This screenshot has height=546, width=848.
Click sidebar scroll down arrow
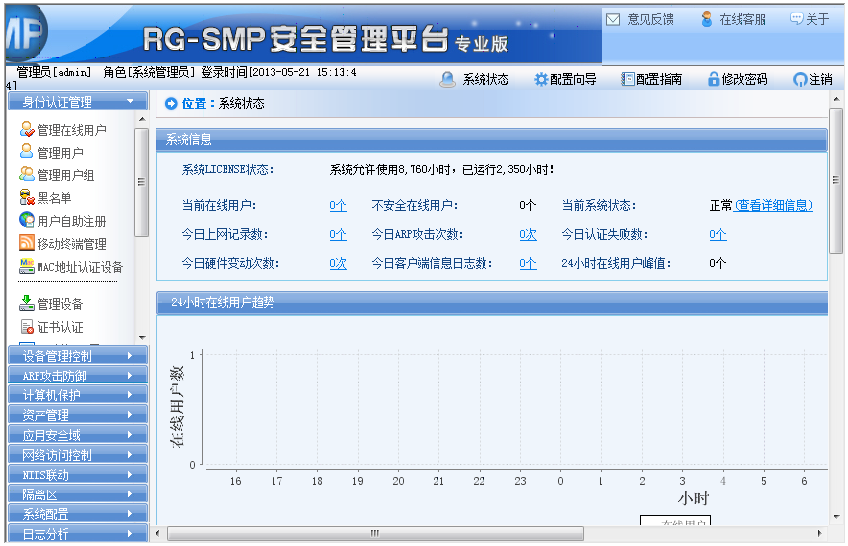pos(142,338)
